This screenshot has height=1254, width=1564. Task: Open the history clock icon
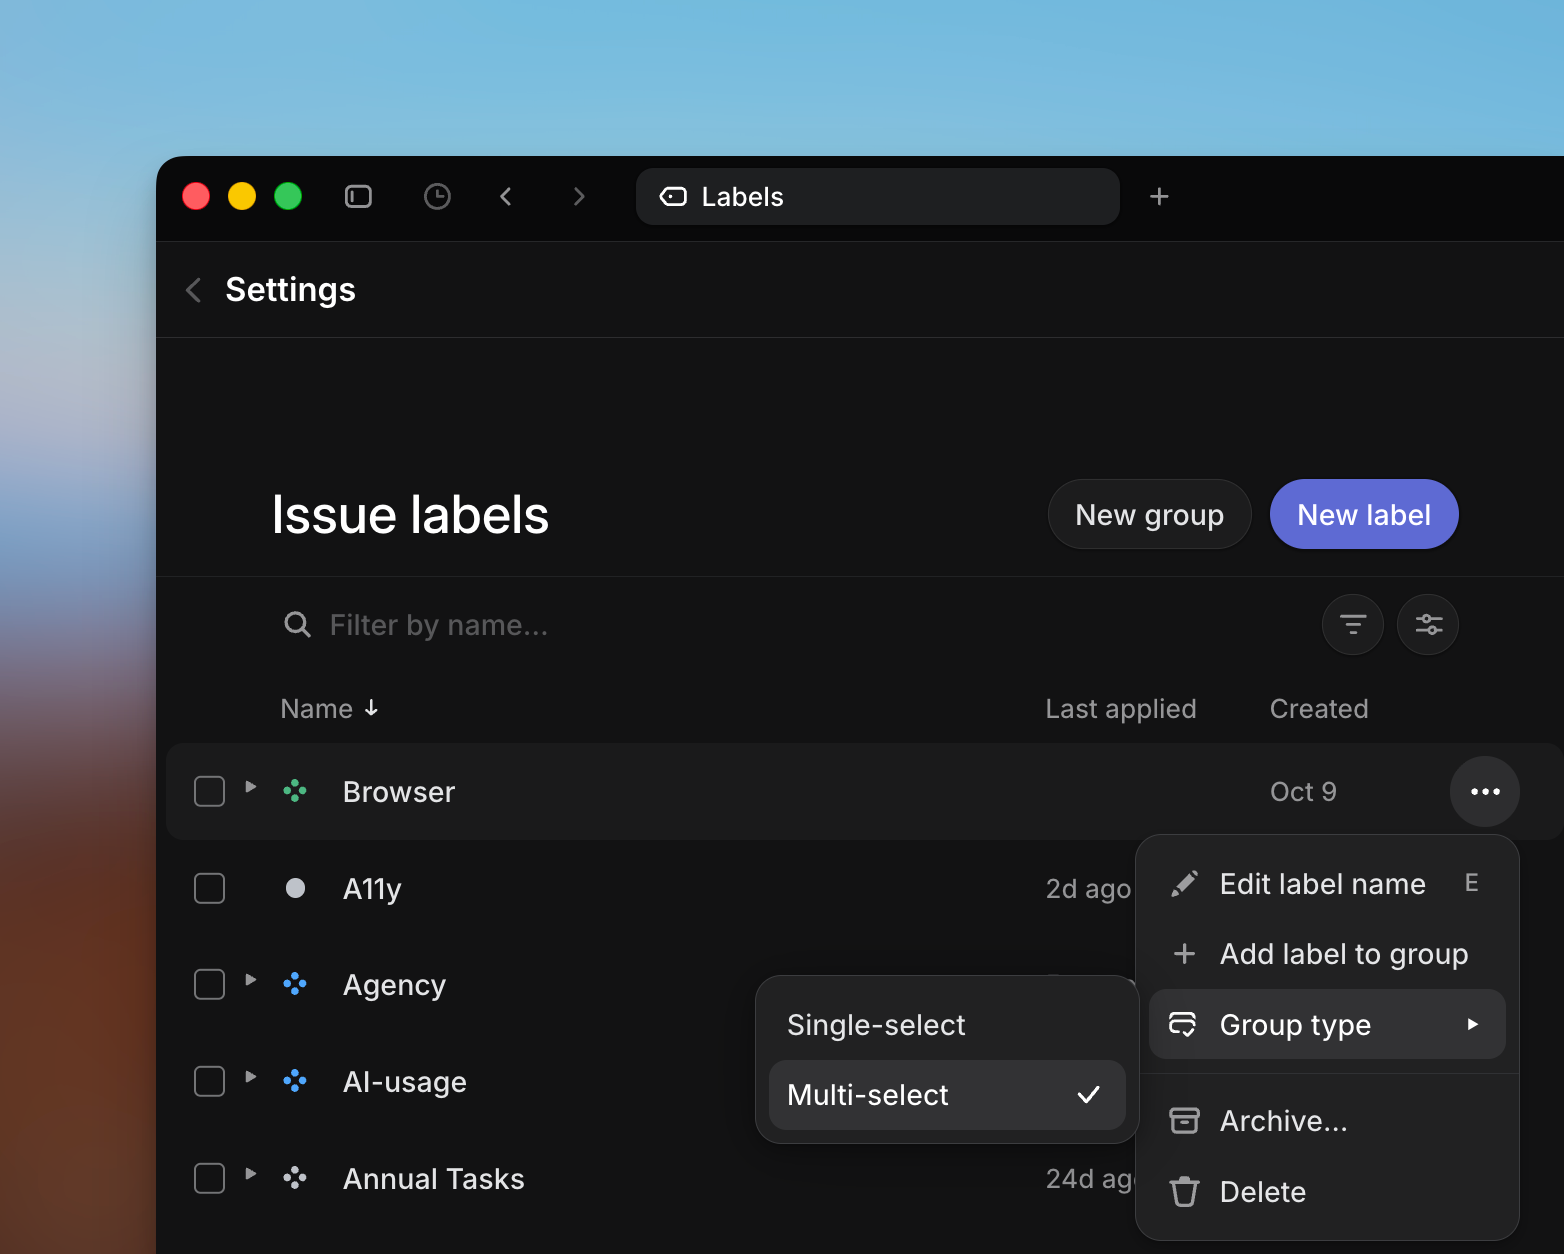[x=437, y=197]
